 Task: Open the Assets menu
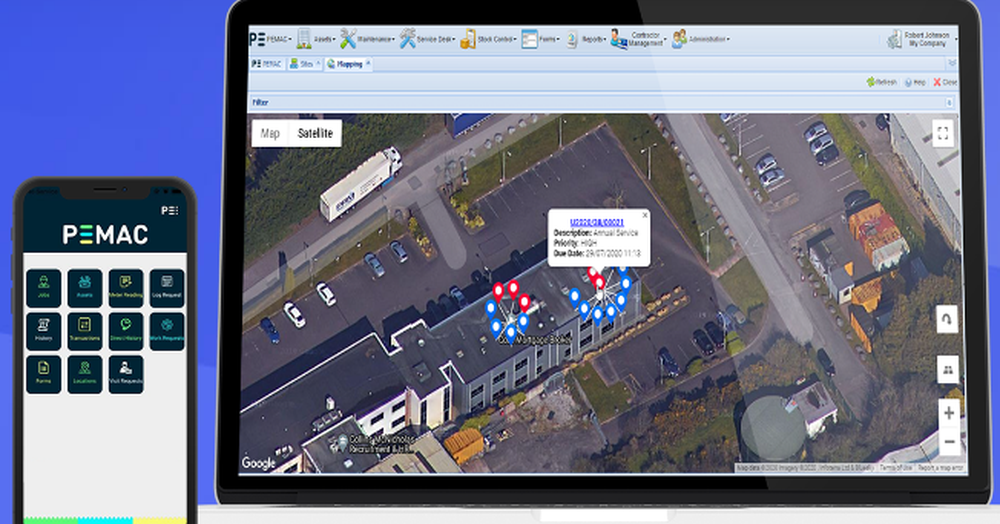tap(316, 40)
